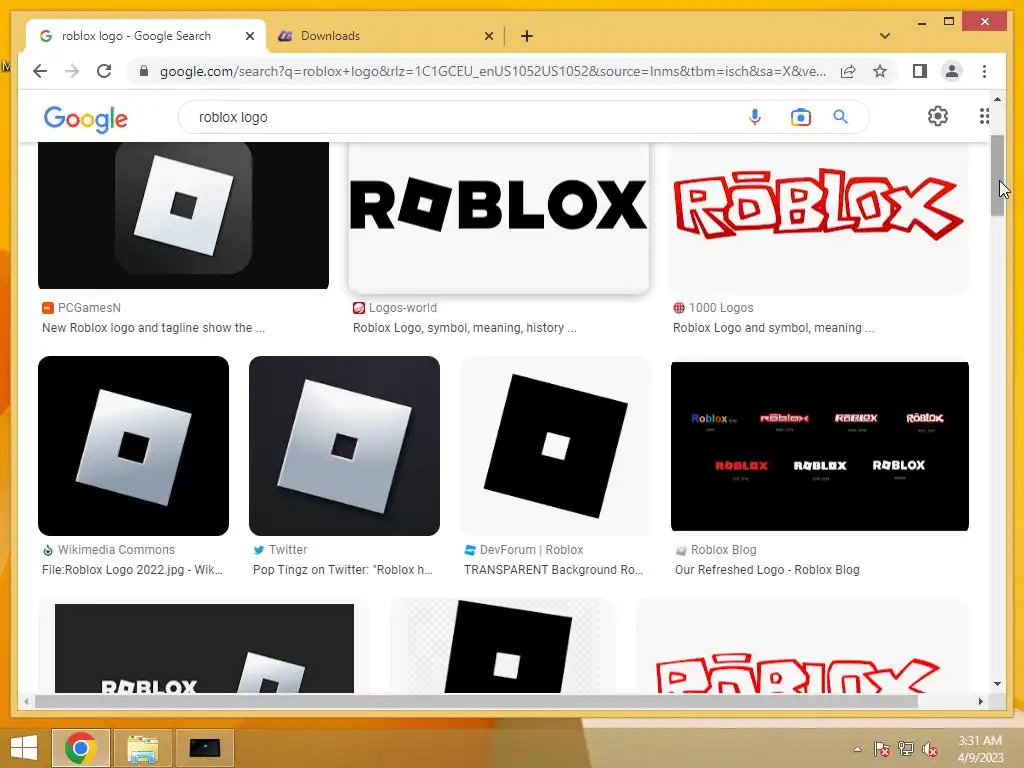Click the muted volume tray icon
Viewport: 1024px width, 768px height.
tap(930, 749)
